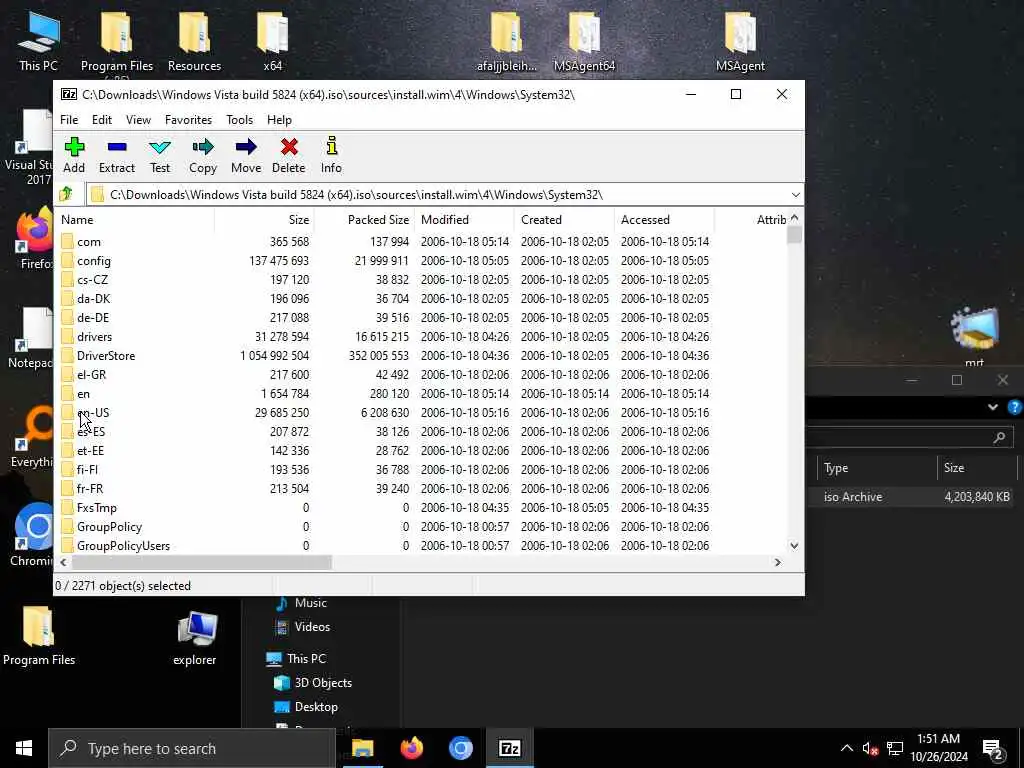This screenshot has height=768, width=1024.
Task: Select the el-GR folder row
Action: pyautogui.click(x=422, y=375)
